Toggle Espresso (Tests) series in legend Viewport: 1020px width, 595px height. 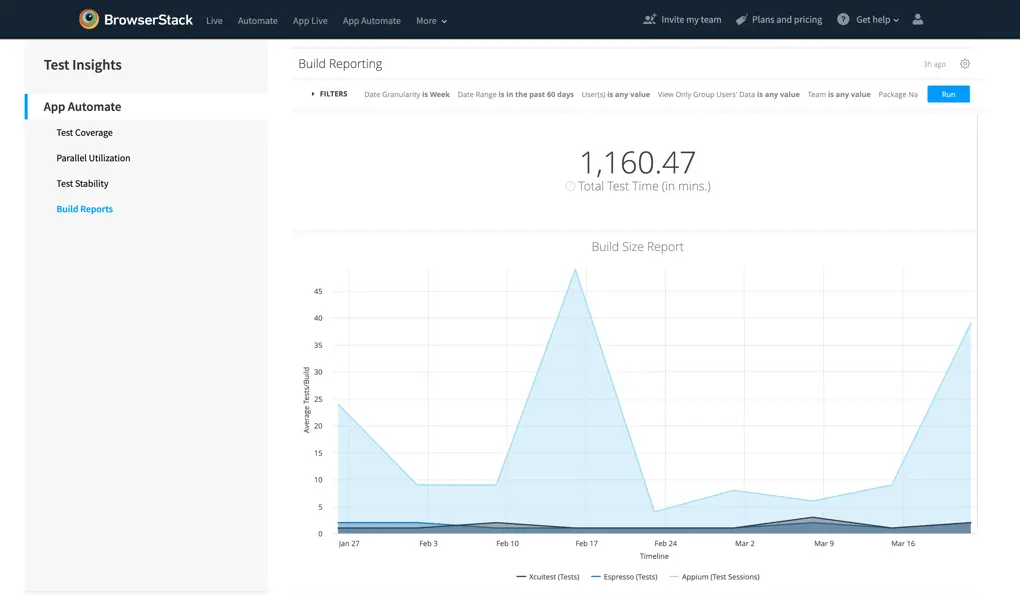[x=624, y=577]
